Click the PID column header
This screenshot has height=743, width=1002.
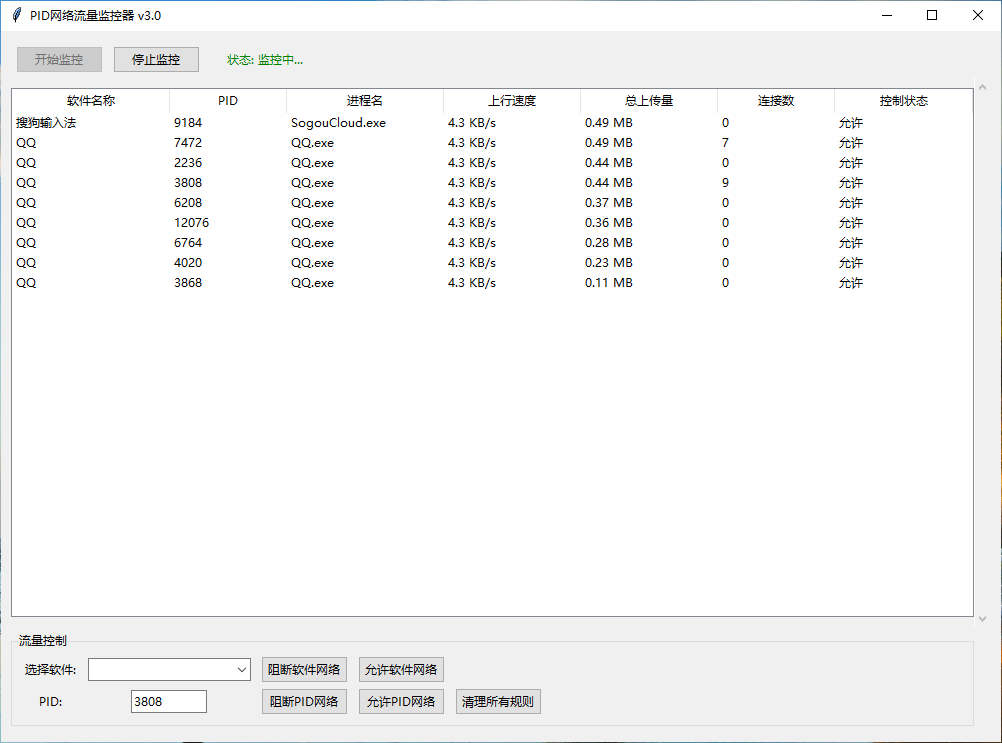pos(228,101)
